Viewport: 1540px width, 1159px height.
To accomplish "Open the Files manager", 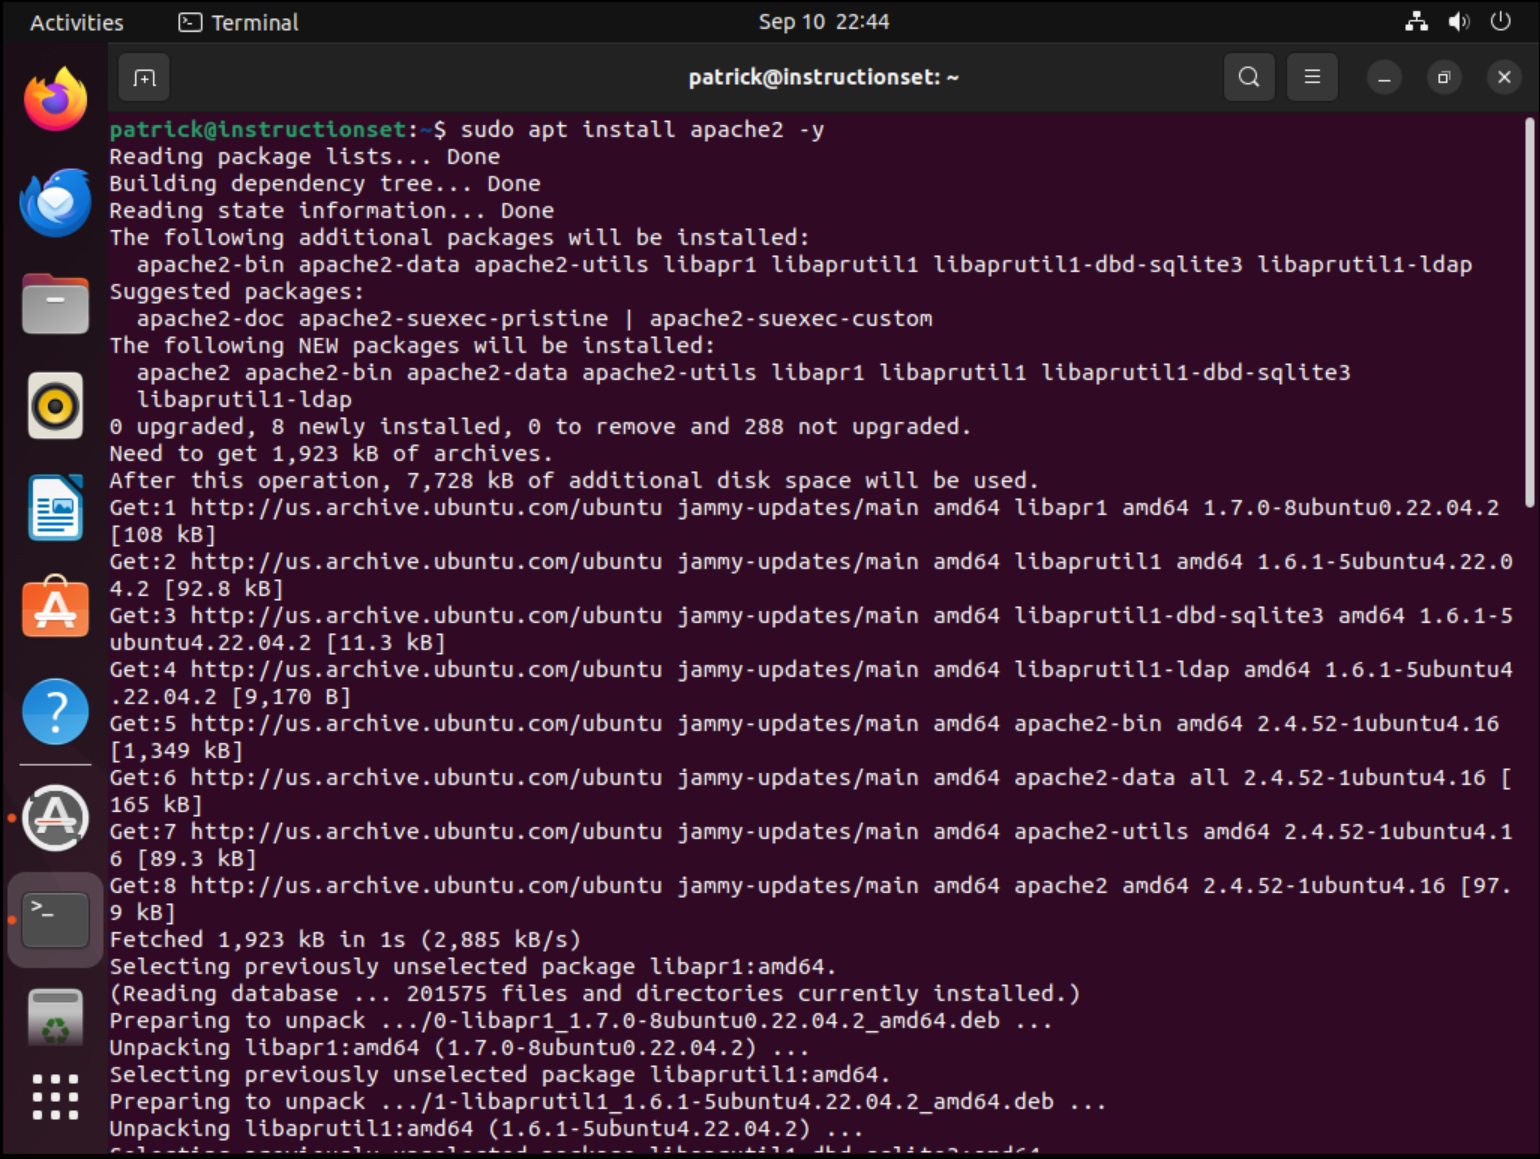I will [x=56, y=304].
